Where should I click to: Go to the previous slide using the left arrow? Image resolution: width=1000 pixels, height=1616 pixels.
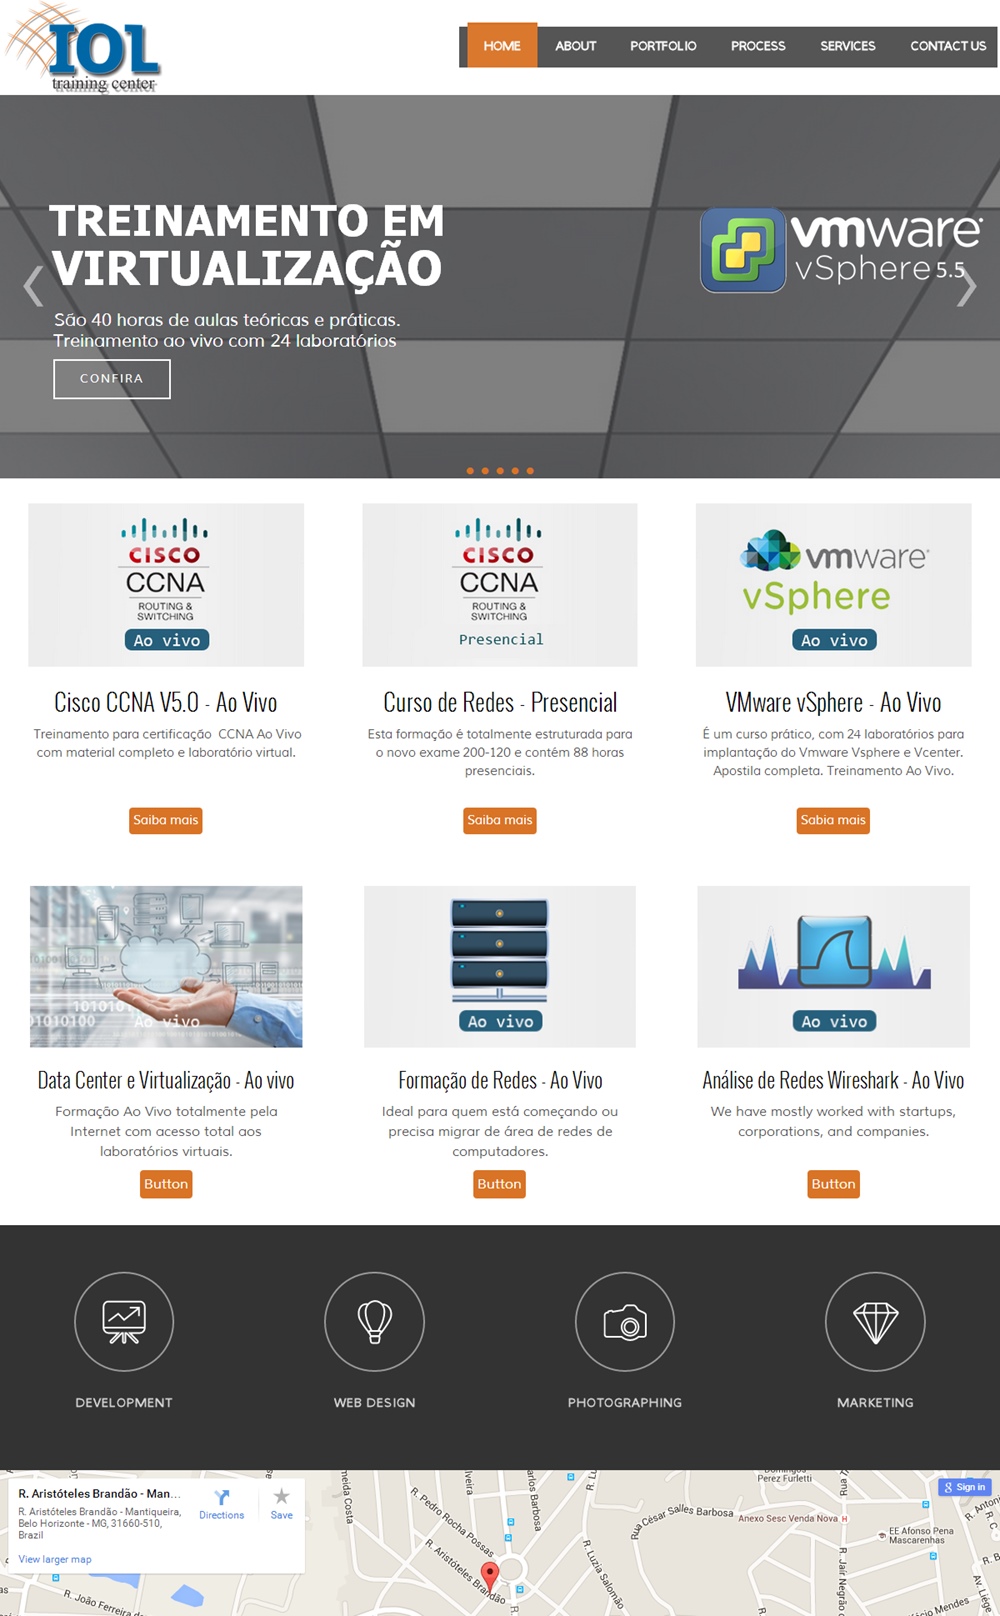click(33, 286)
